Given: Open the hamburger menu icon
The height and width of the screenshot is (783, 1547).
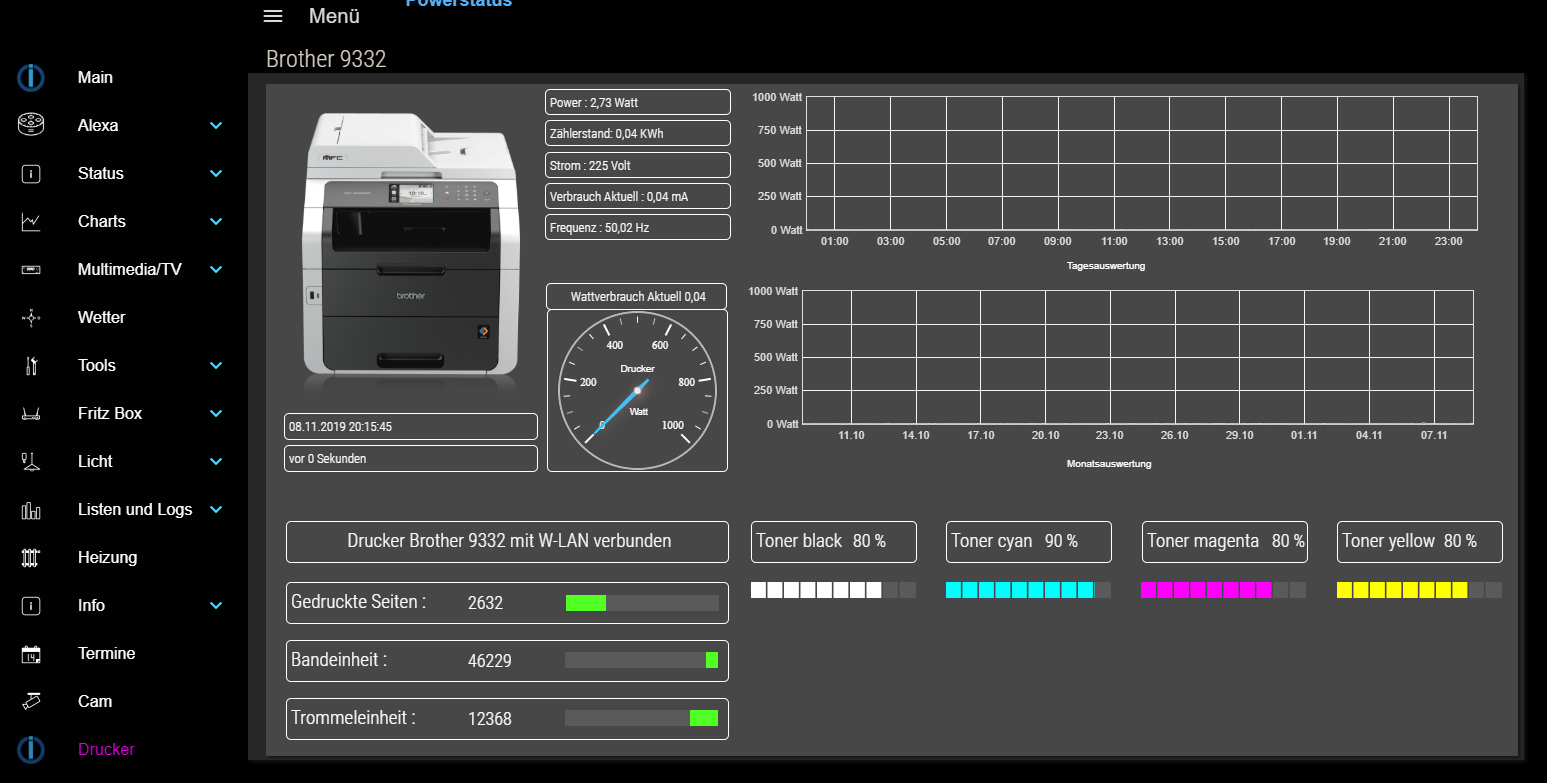Looking at the screenshot, I should [x=273, y=16].
